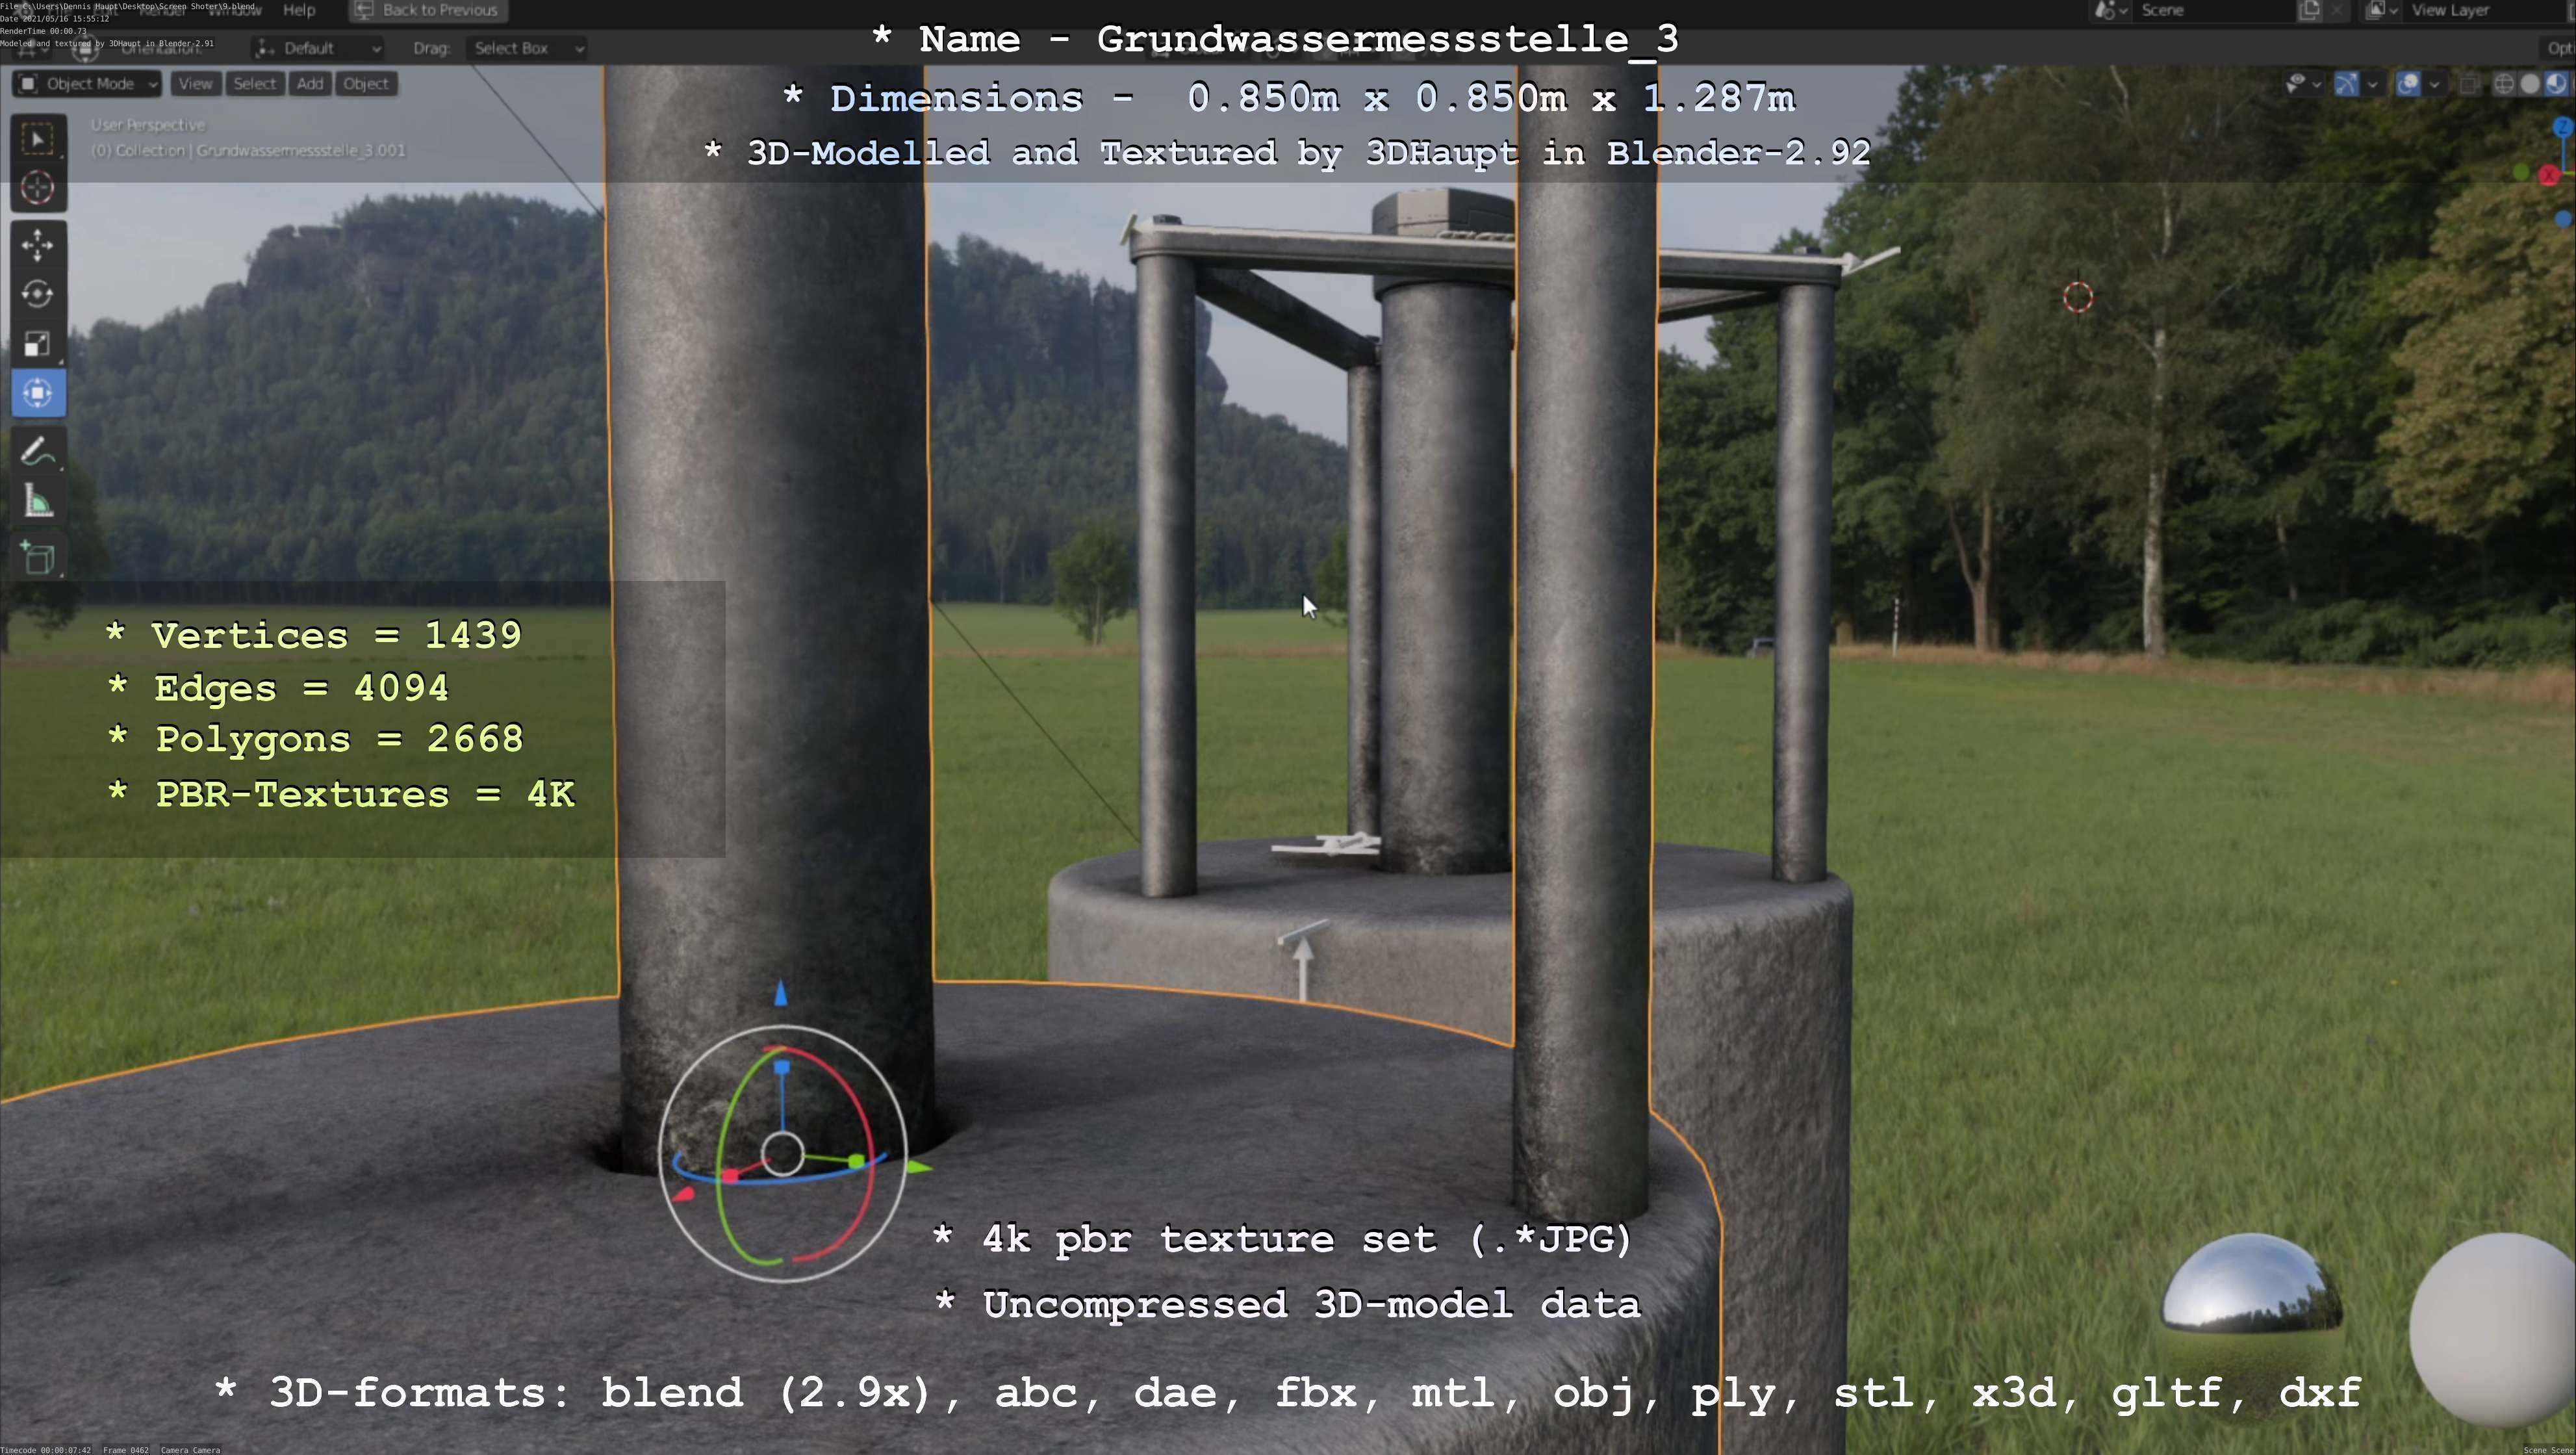
Task: Select the Transform tool
Action: coord(38,393)
